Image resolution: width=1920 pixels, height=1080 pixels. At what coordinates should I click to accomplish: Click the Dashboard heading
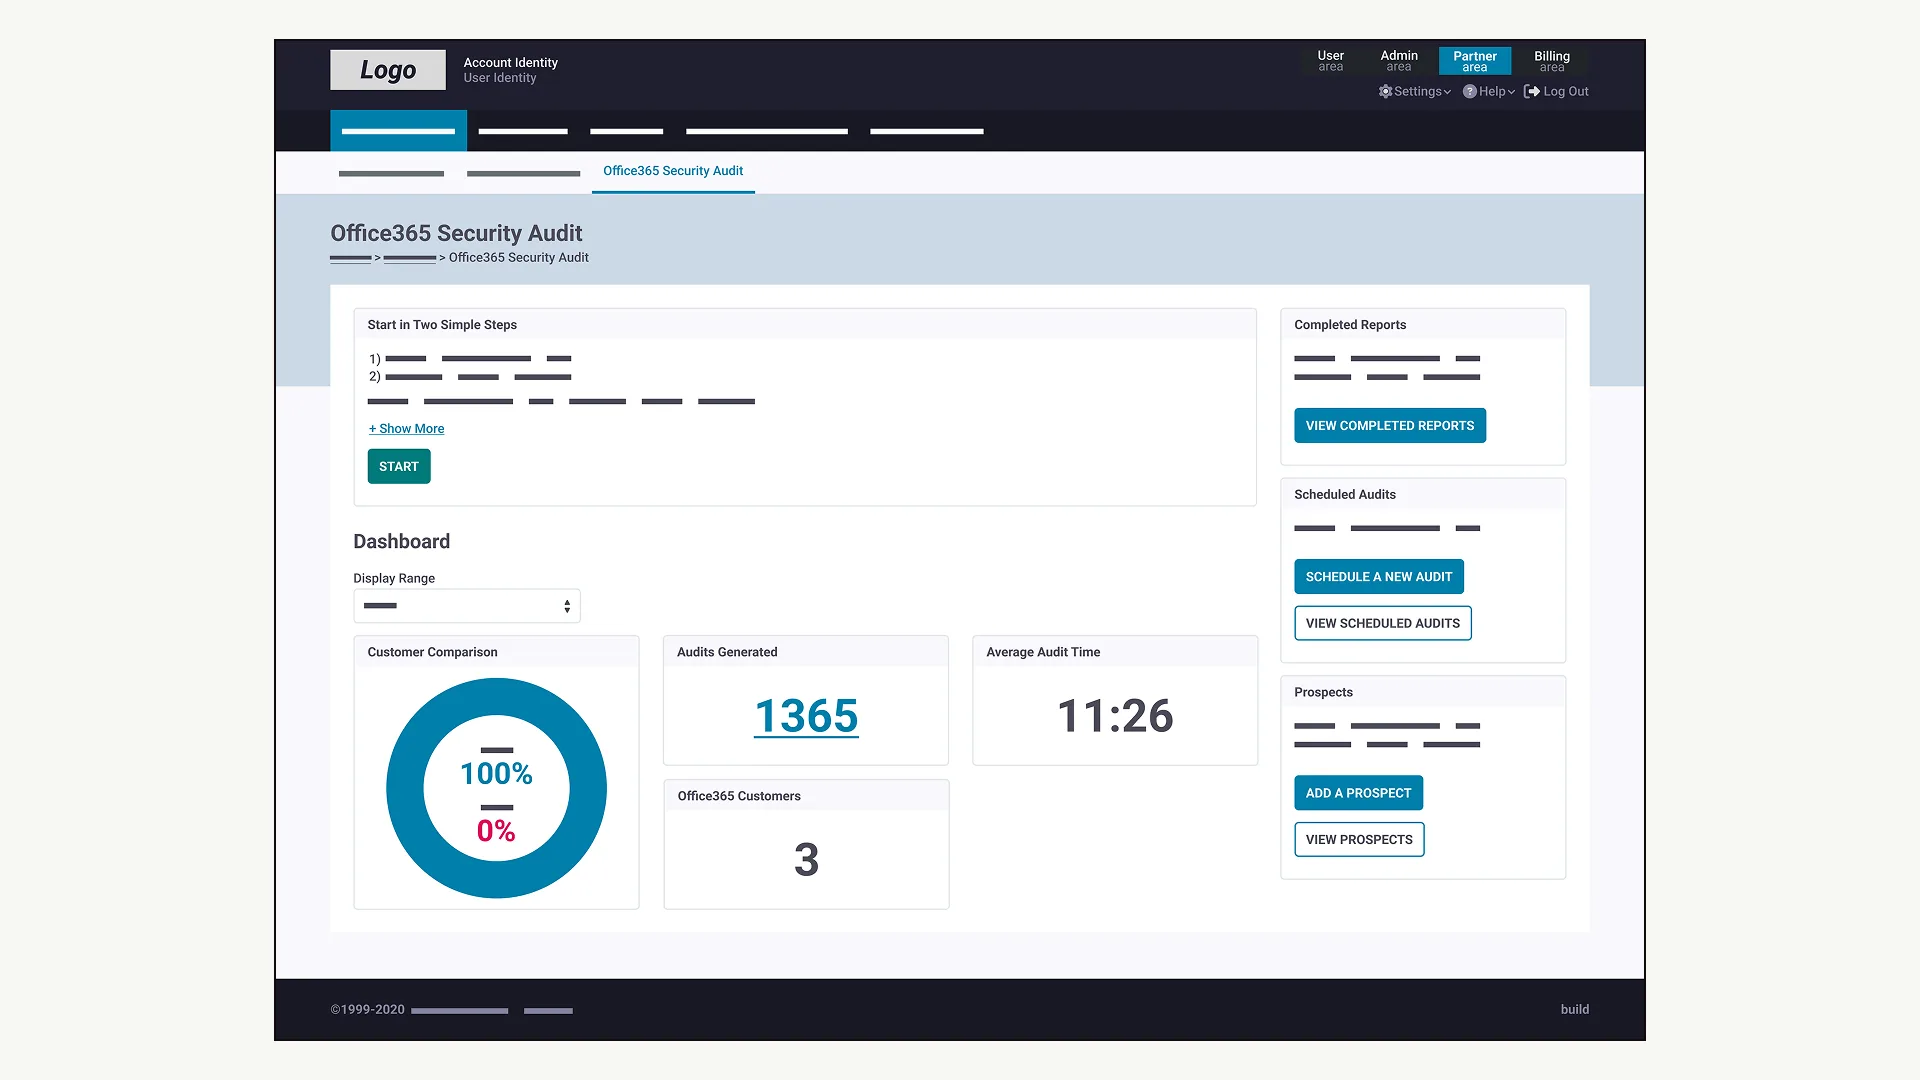[401, 541]
